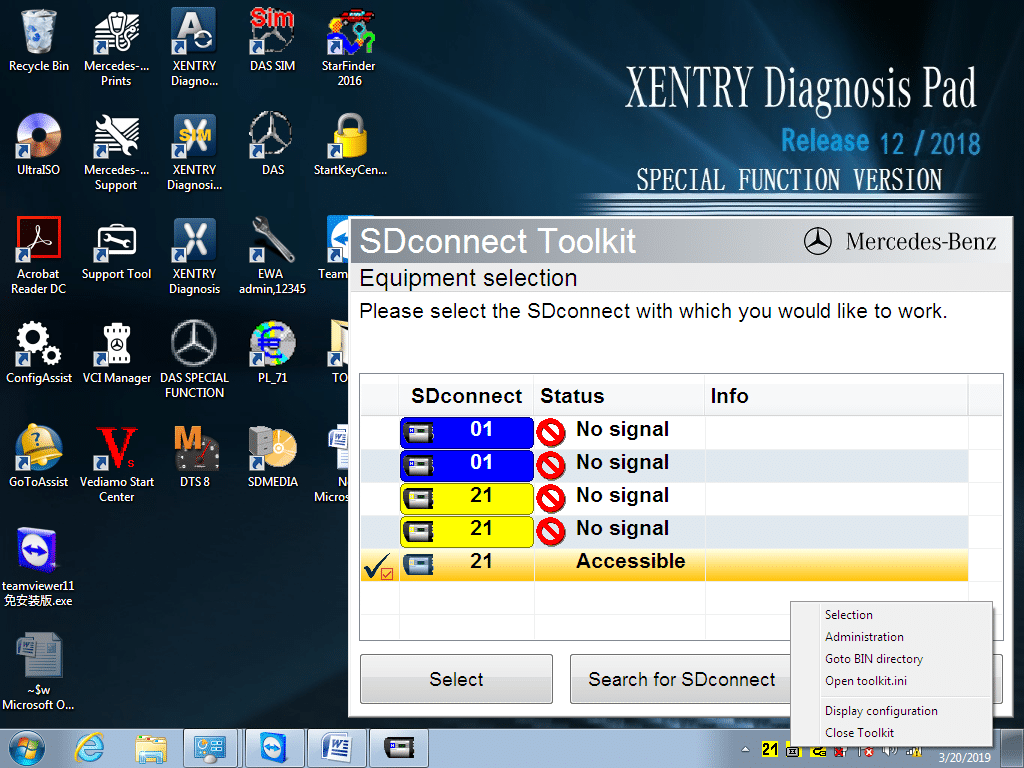Open the StartKeyCenter padlock icon
The width and height of the screenshot is (1024, 768).
(349, 138)
